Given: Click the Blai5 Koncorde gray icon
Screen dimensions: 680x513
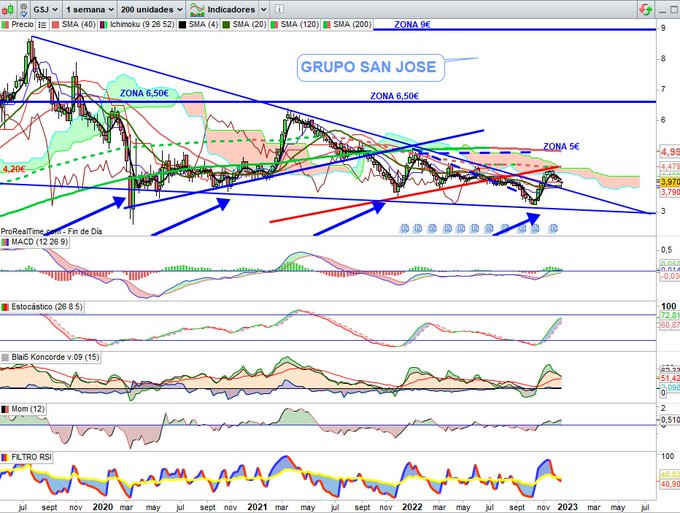Looking at the screenshot, I should 5,357.
